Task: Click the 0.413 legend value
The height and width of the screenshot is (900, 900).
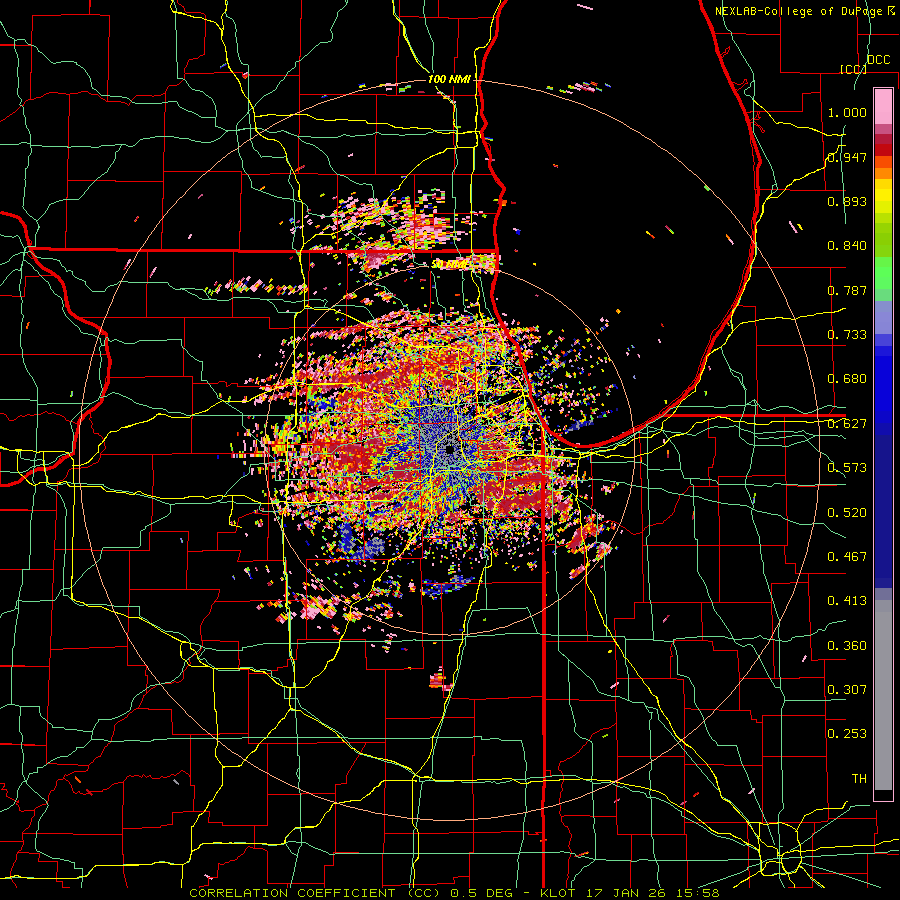Action: click(847, 601)
